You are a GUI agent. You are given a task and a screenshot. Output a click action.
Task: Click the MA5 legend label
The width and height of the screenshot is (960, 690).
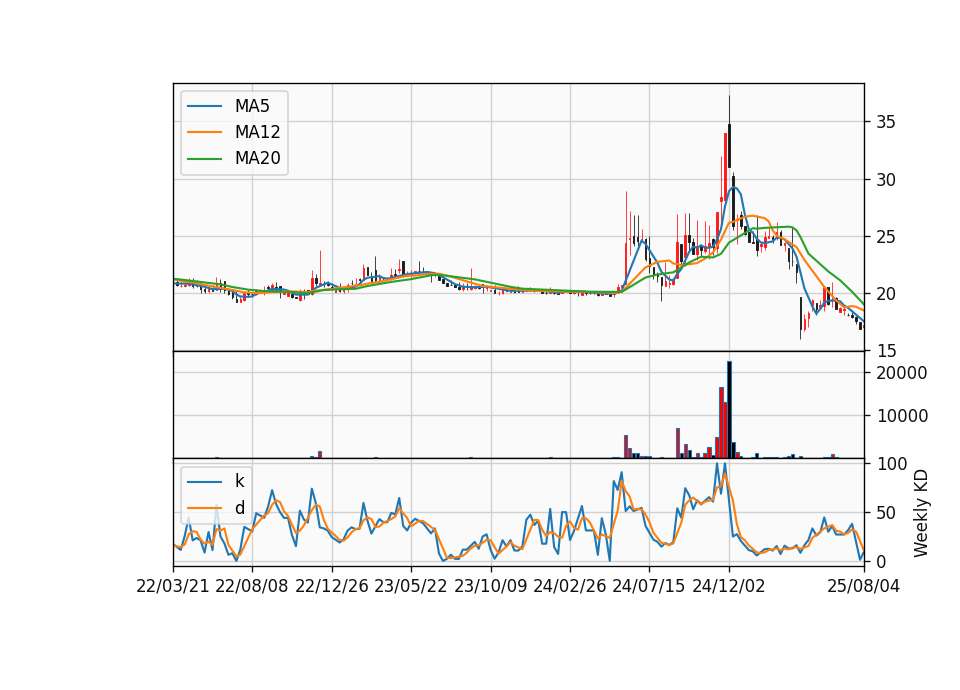tap(252, 106)
